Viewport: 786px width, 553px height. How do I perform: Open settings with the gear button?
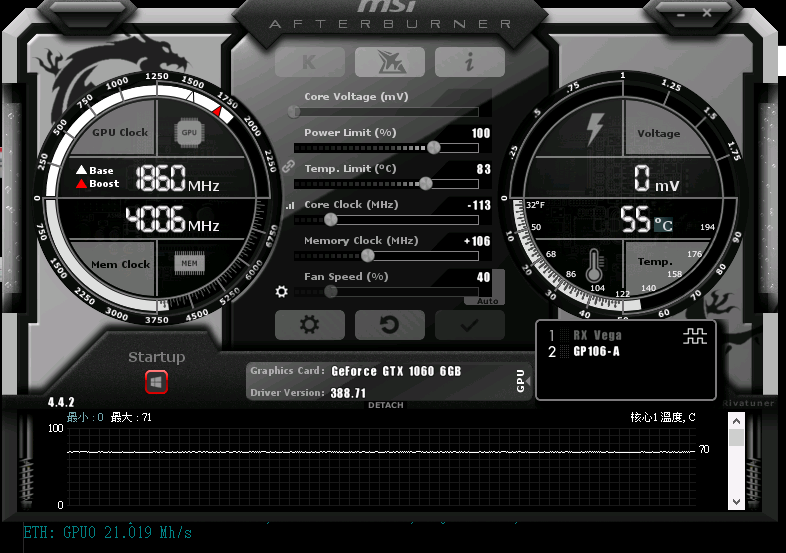click(x=310, y=325)
